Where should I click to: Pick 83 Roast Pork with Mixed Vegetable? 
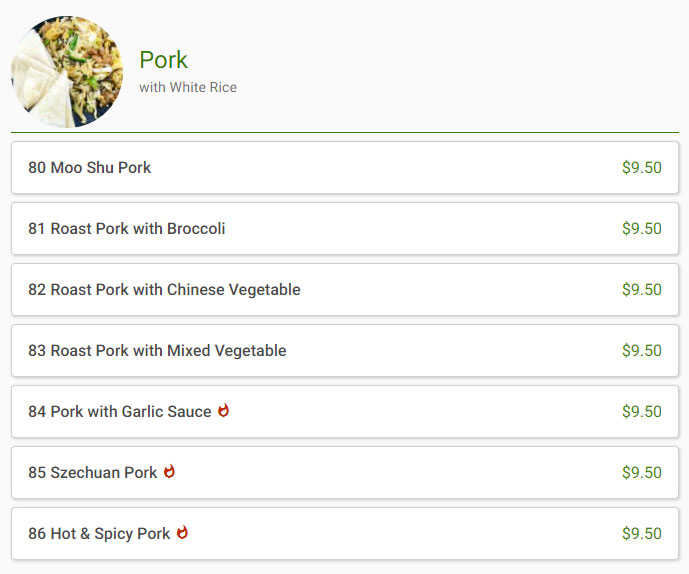pyautogui.click(x=345, y=351)
